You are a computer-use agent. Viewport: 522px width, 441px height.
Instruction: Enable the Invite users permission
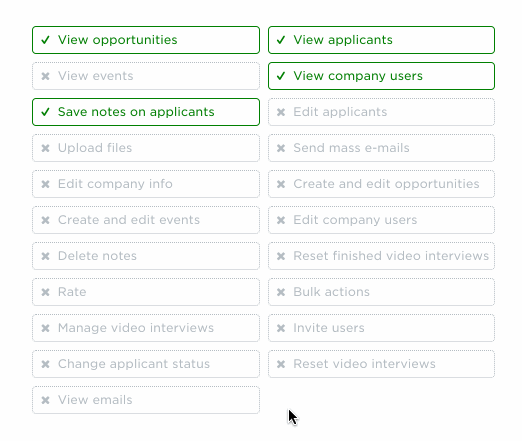click(381, 328)
